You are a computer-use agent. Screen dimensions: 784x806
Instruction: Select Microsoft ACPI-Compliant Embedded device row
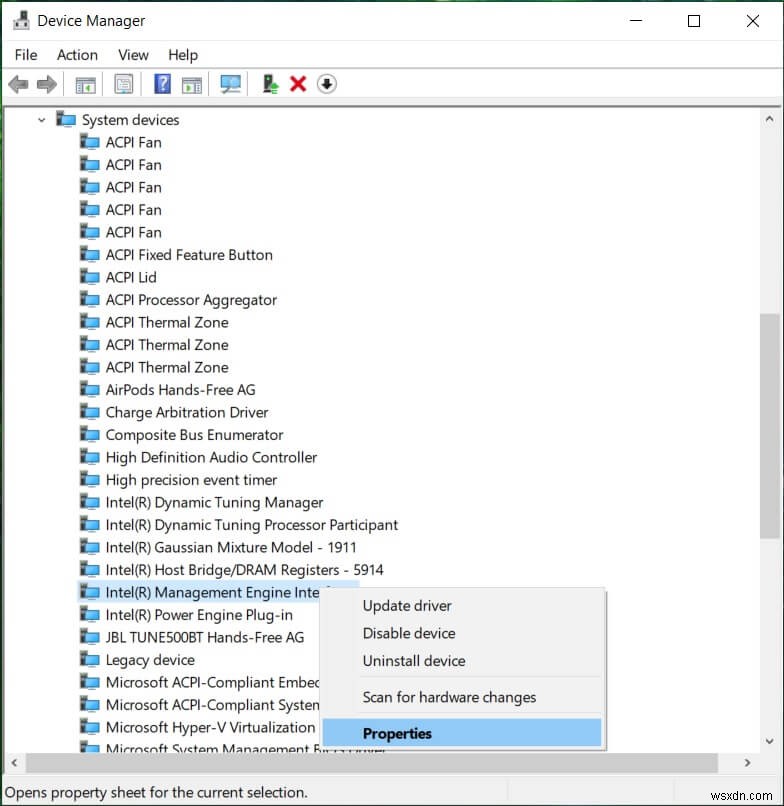(x=212, y=683)
